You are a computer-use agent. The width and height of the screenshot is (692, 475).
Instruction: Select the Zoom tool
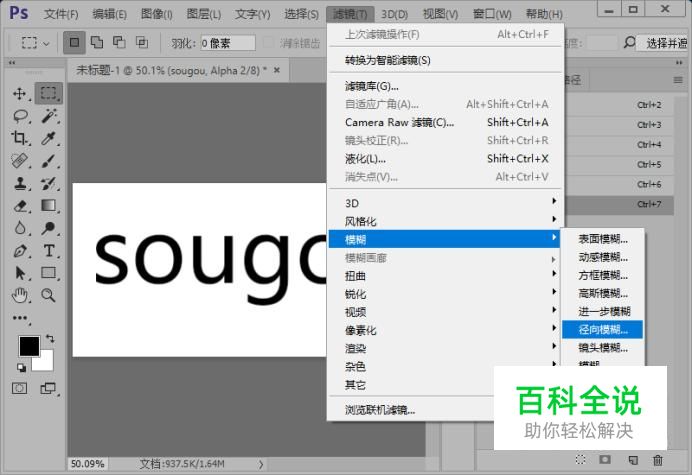tap(49, 295)
